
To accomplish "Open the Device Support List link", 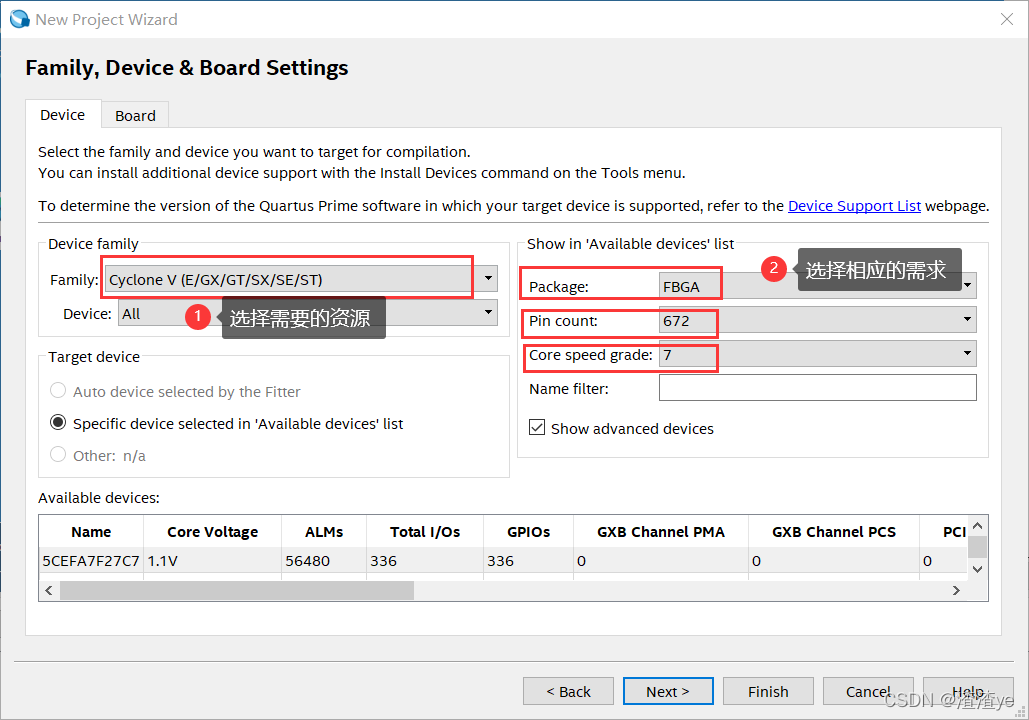I will (x=854, y=206).
